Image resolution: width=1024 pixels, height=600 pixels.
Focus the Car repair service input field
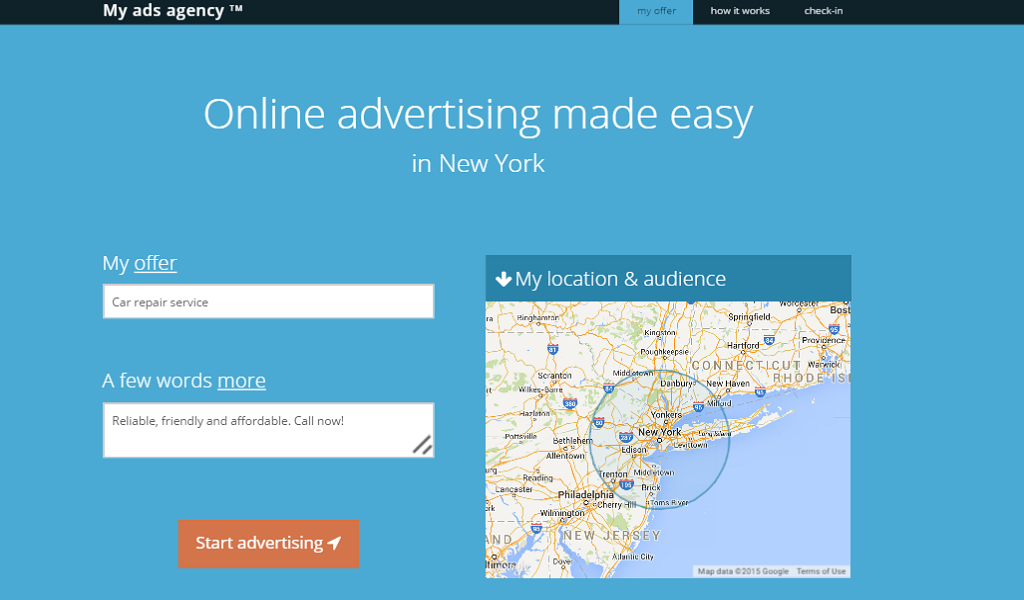(x=268, y=302)
